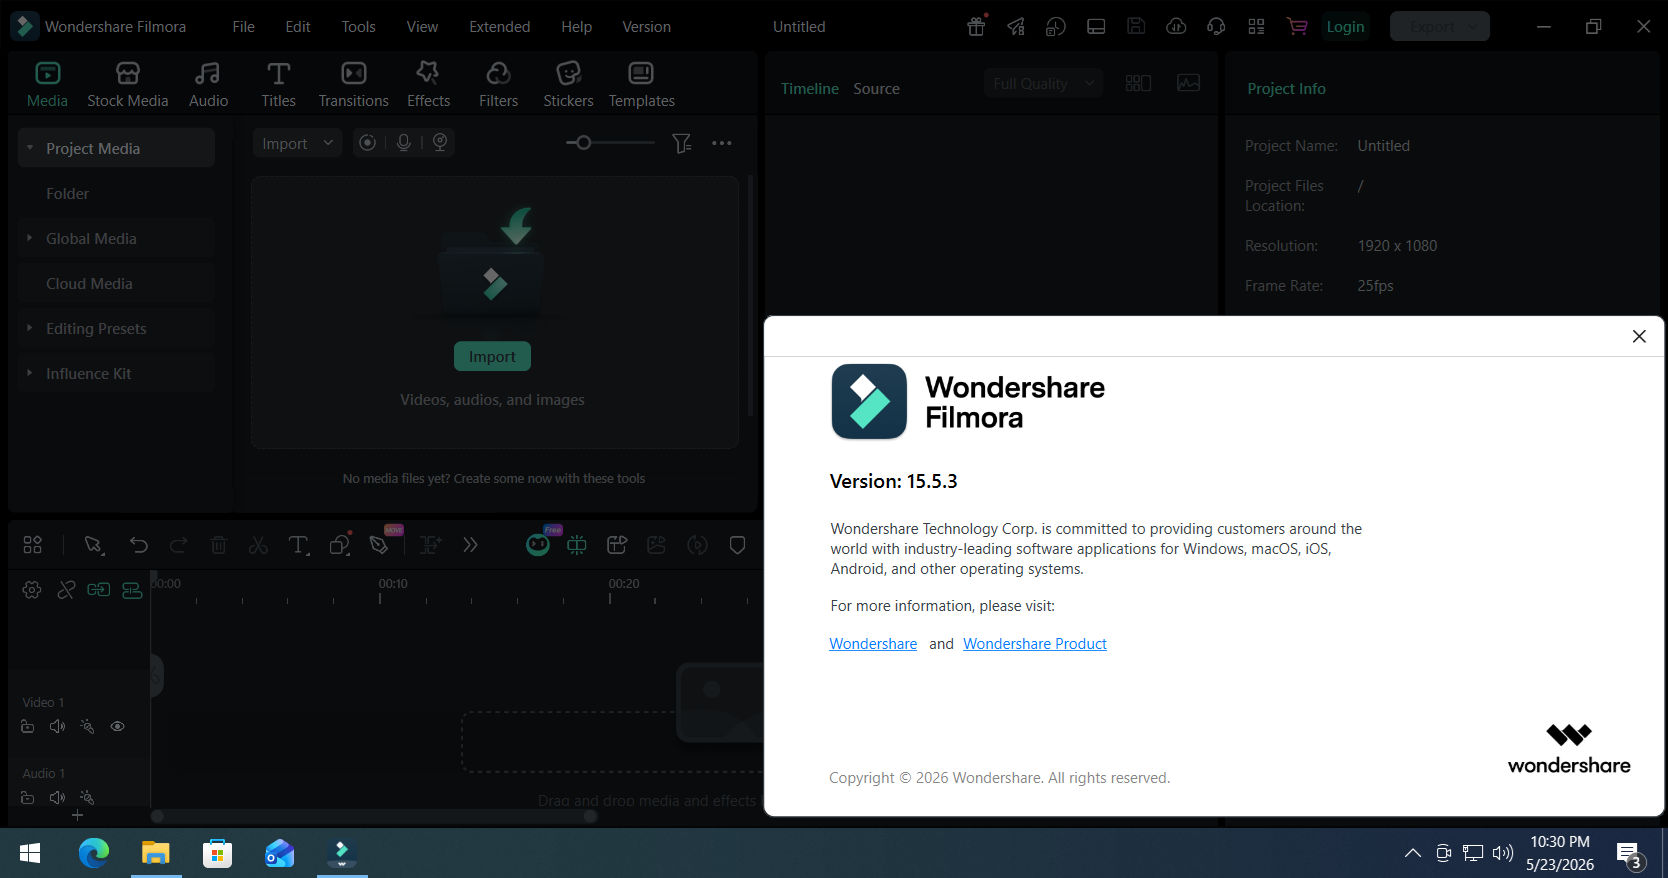Image resolution: width=1668 pixels, height=878 pixels.
Task: Click the Login button
Action: pos(1345,27)
